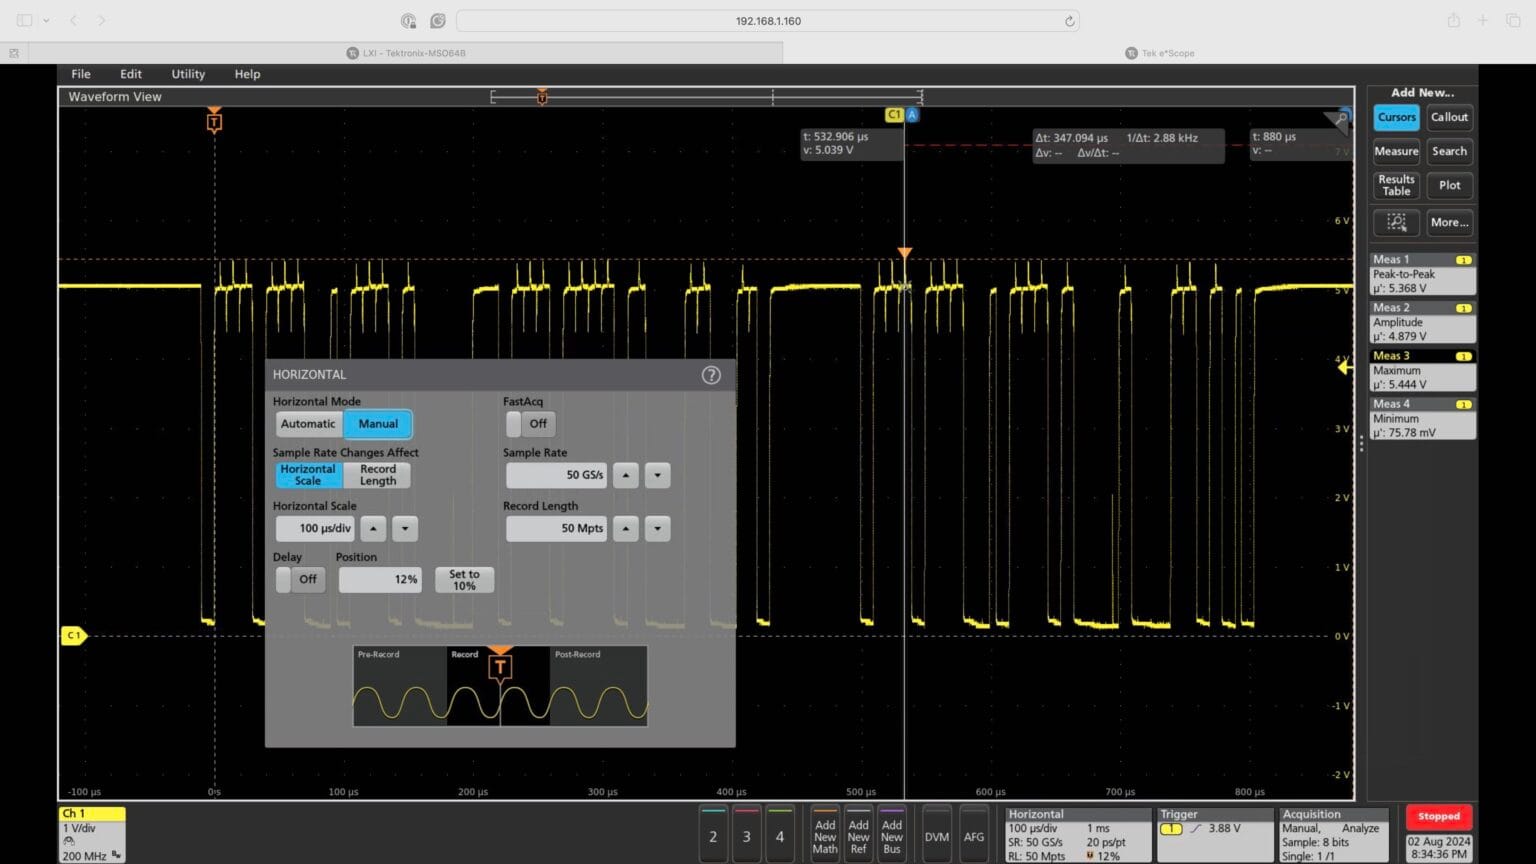Screen dimensions: 1536x864
Task: Toggle FastAcq Off switch
Action: [531, 424]
